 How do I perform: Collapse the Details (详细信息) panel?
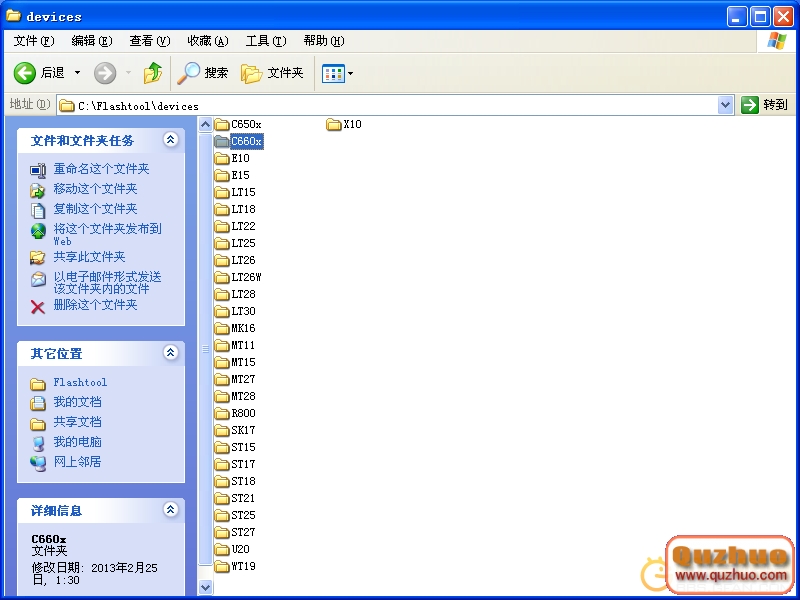pos(171,509)
